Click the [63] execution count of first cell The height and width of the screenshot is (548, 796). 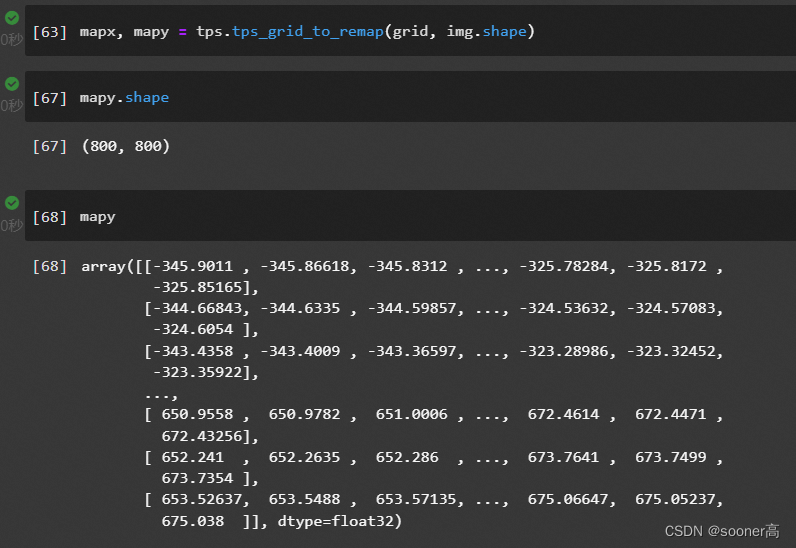49,32
